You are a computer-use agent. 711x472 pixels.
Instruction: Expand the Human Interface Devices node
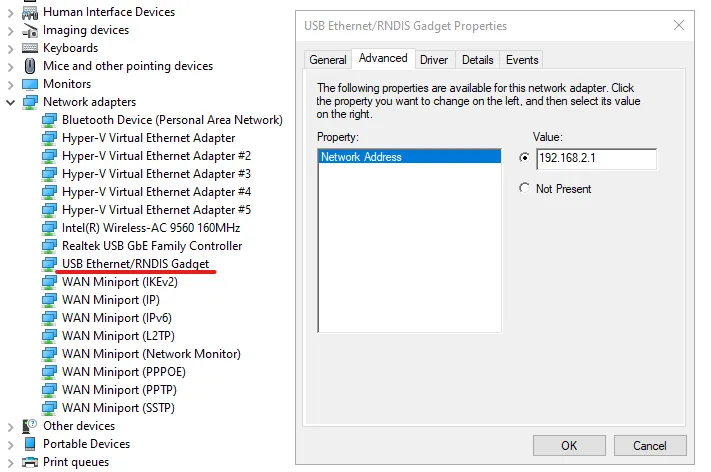11,12
